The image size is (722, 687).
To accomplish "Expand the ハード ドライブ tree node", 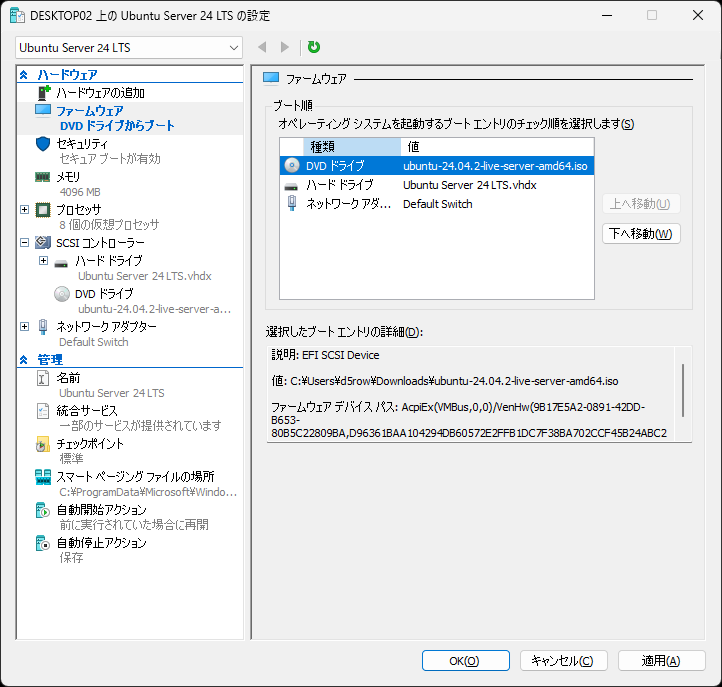I will tap(43, 261).
